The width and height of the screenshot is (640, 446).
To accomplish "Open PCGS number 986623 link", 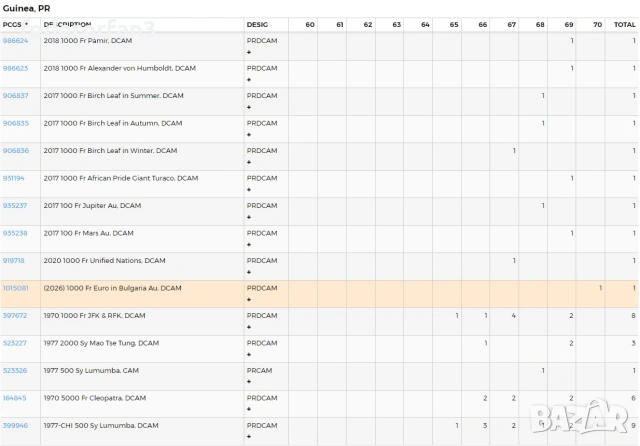I will coord(15,68).
